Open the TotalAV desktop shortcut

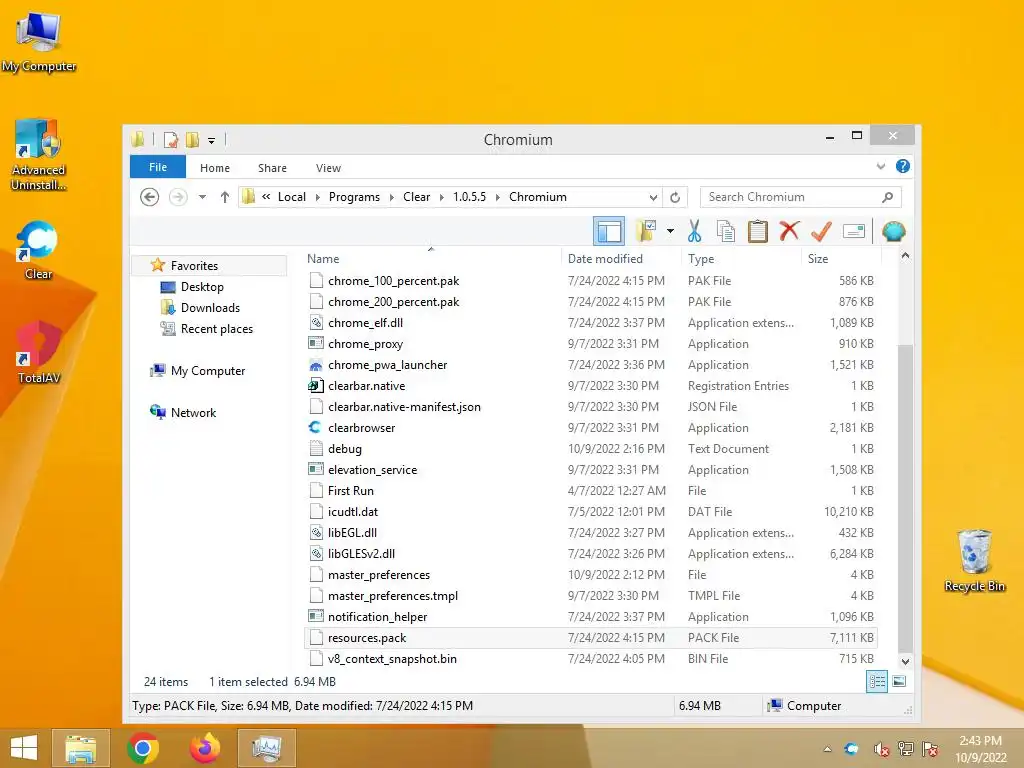[39, 353]
